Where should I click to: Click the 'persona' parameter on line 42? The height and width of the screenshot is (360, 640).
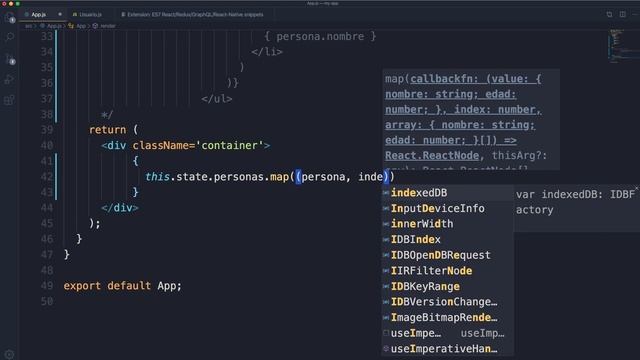click(x=323, y=177)
